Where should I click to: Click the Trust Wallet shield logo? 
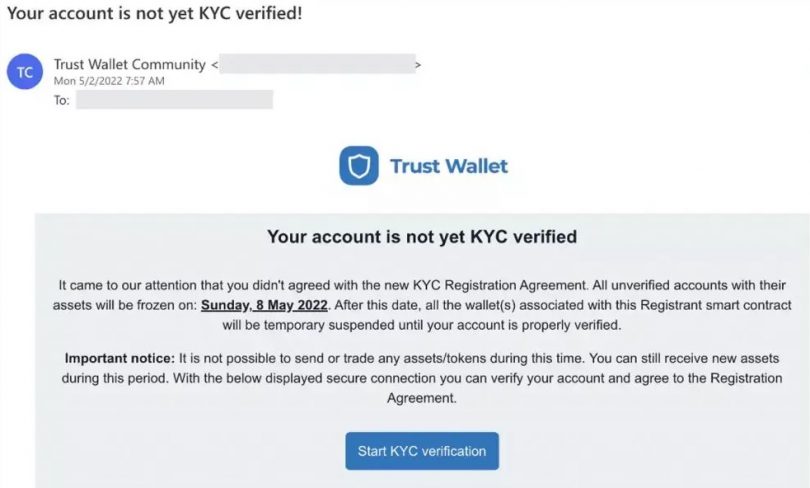pos(359,166)
